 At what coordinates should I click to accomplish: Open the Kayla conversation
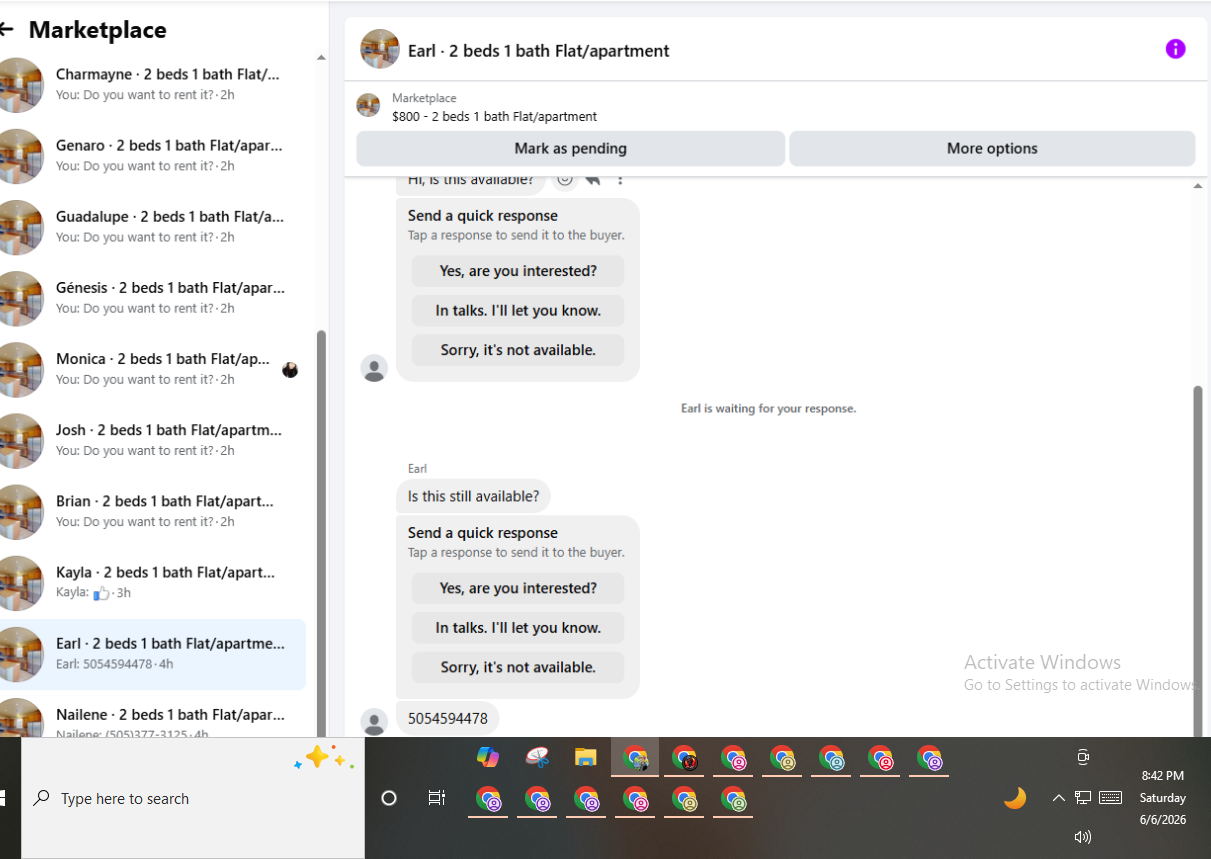click(x=153, y=582)
